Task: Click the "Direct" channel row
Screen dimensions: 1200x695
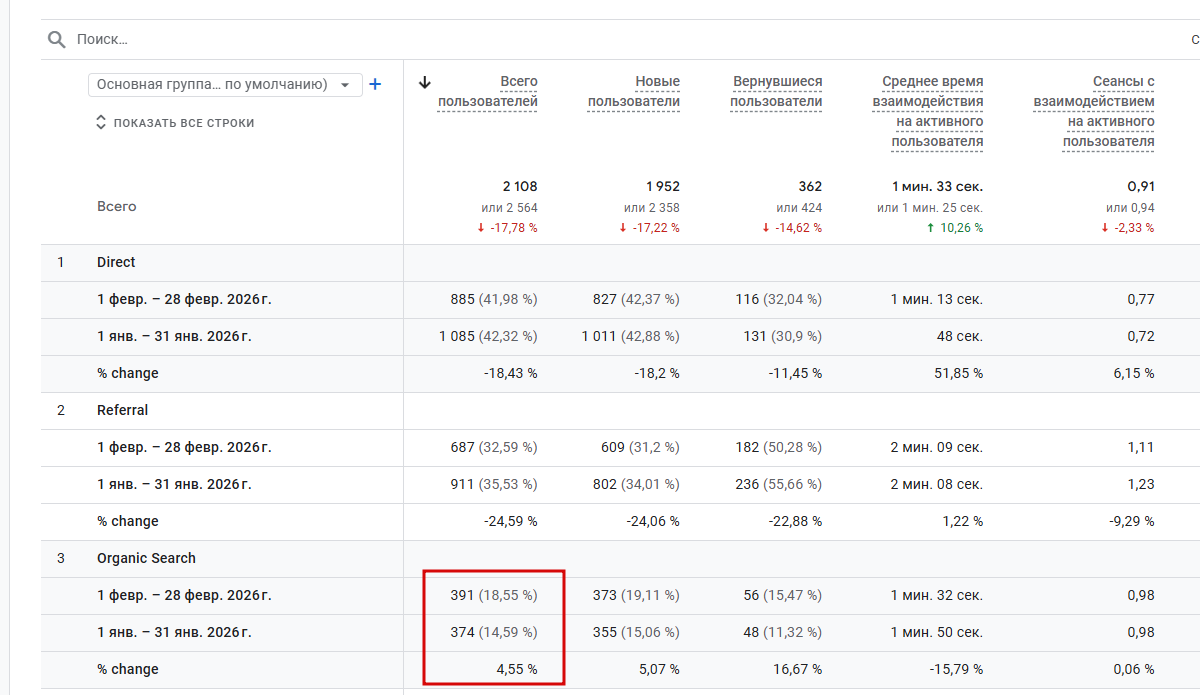Action: pyautogui.click(x=116, y=262)
